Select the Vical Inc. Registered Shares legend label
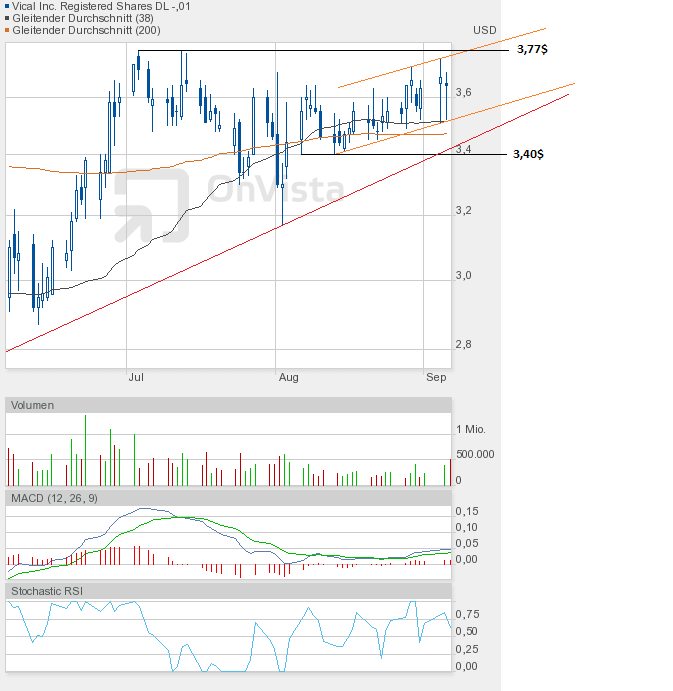 (101, 6)
